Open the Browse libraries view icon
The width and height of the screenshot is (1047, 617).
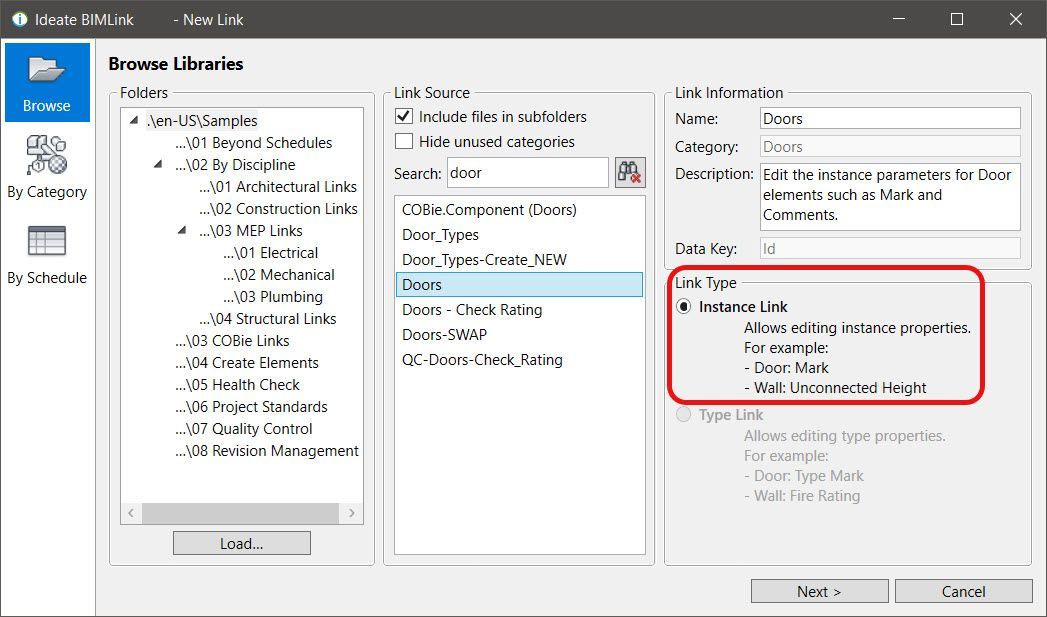coord(47,82)
